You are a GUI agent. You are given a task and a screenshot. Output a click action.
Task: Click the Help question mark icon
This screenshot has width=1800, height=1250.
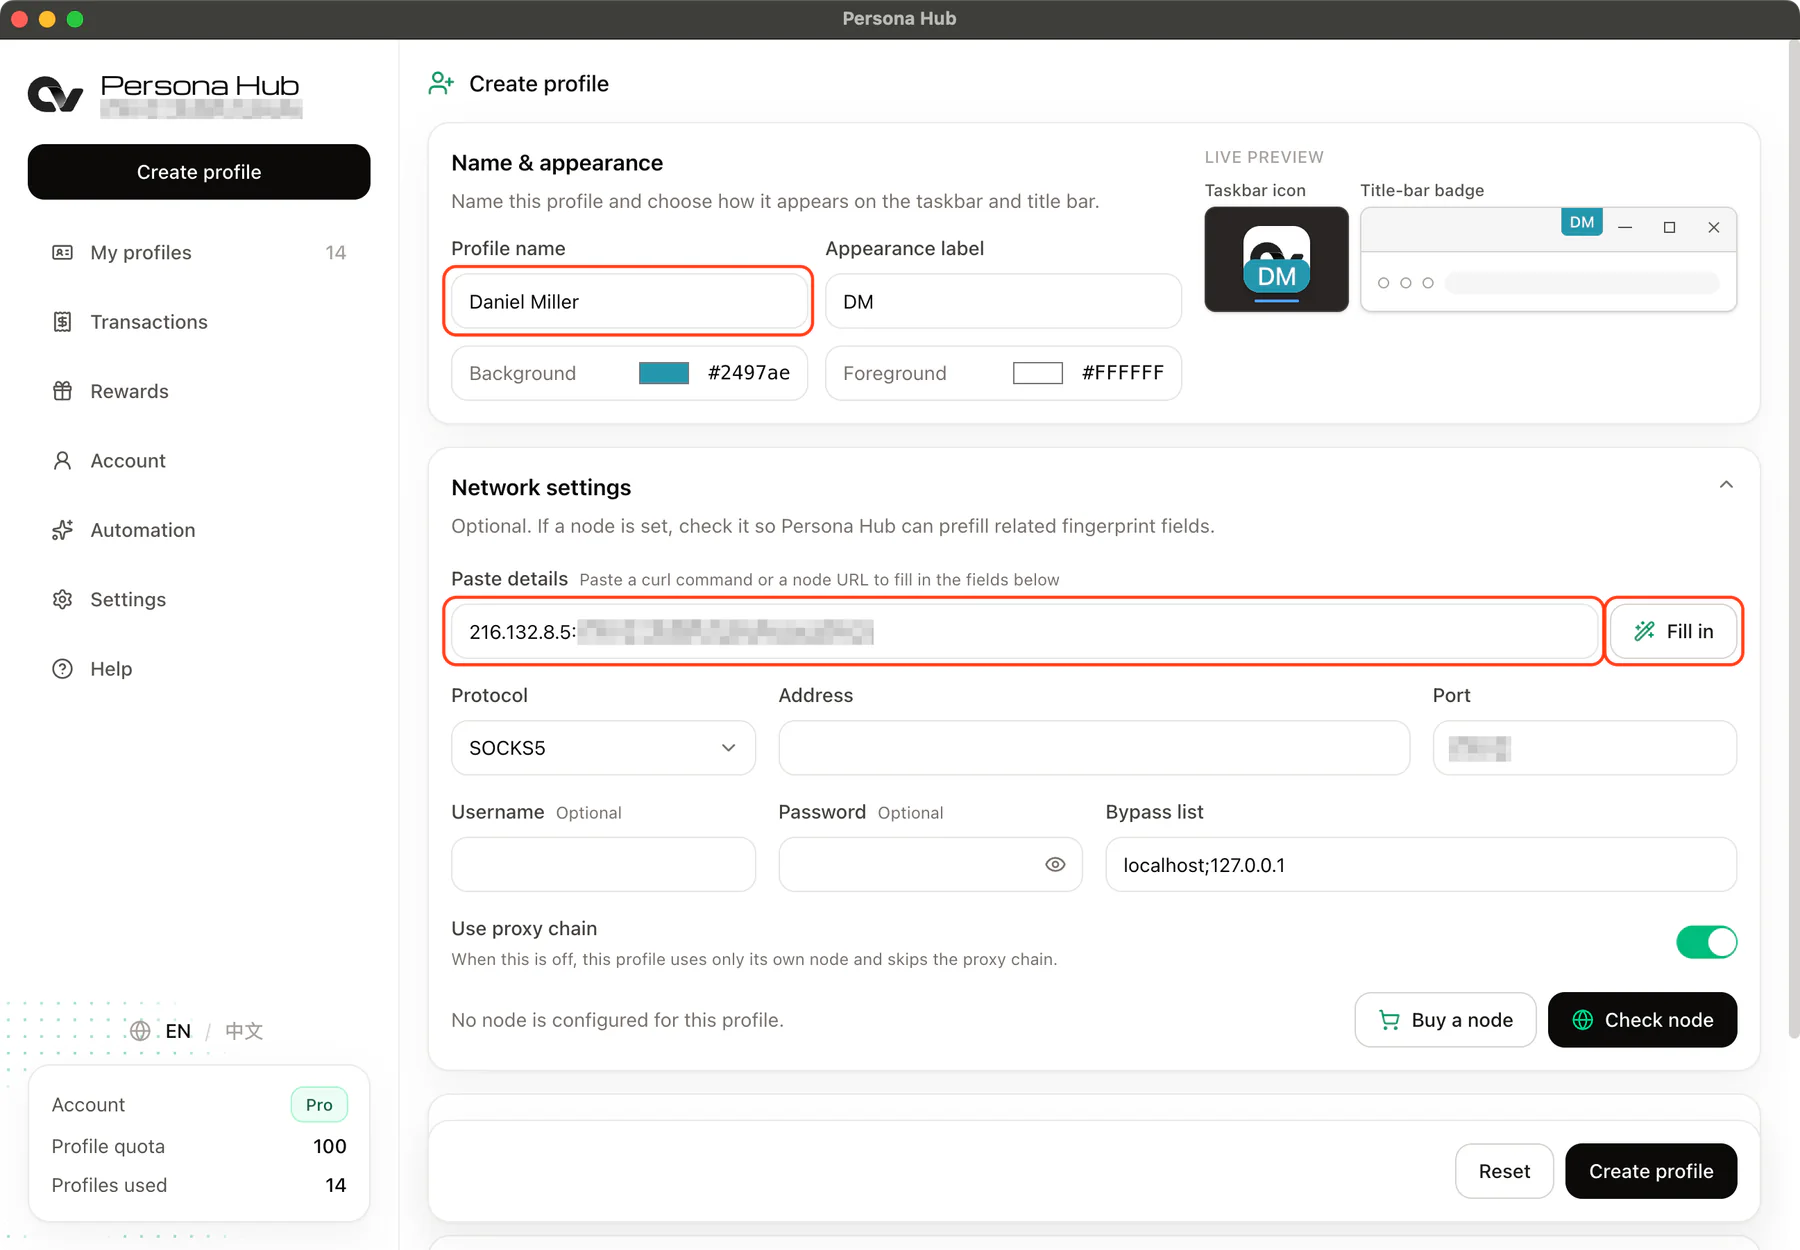pos(62,669)
